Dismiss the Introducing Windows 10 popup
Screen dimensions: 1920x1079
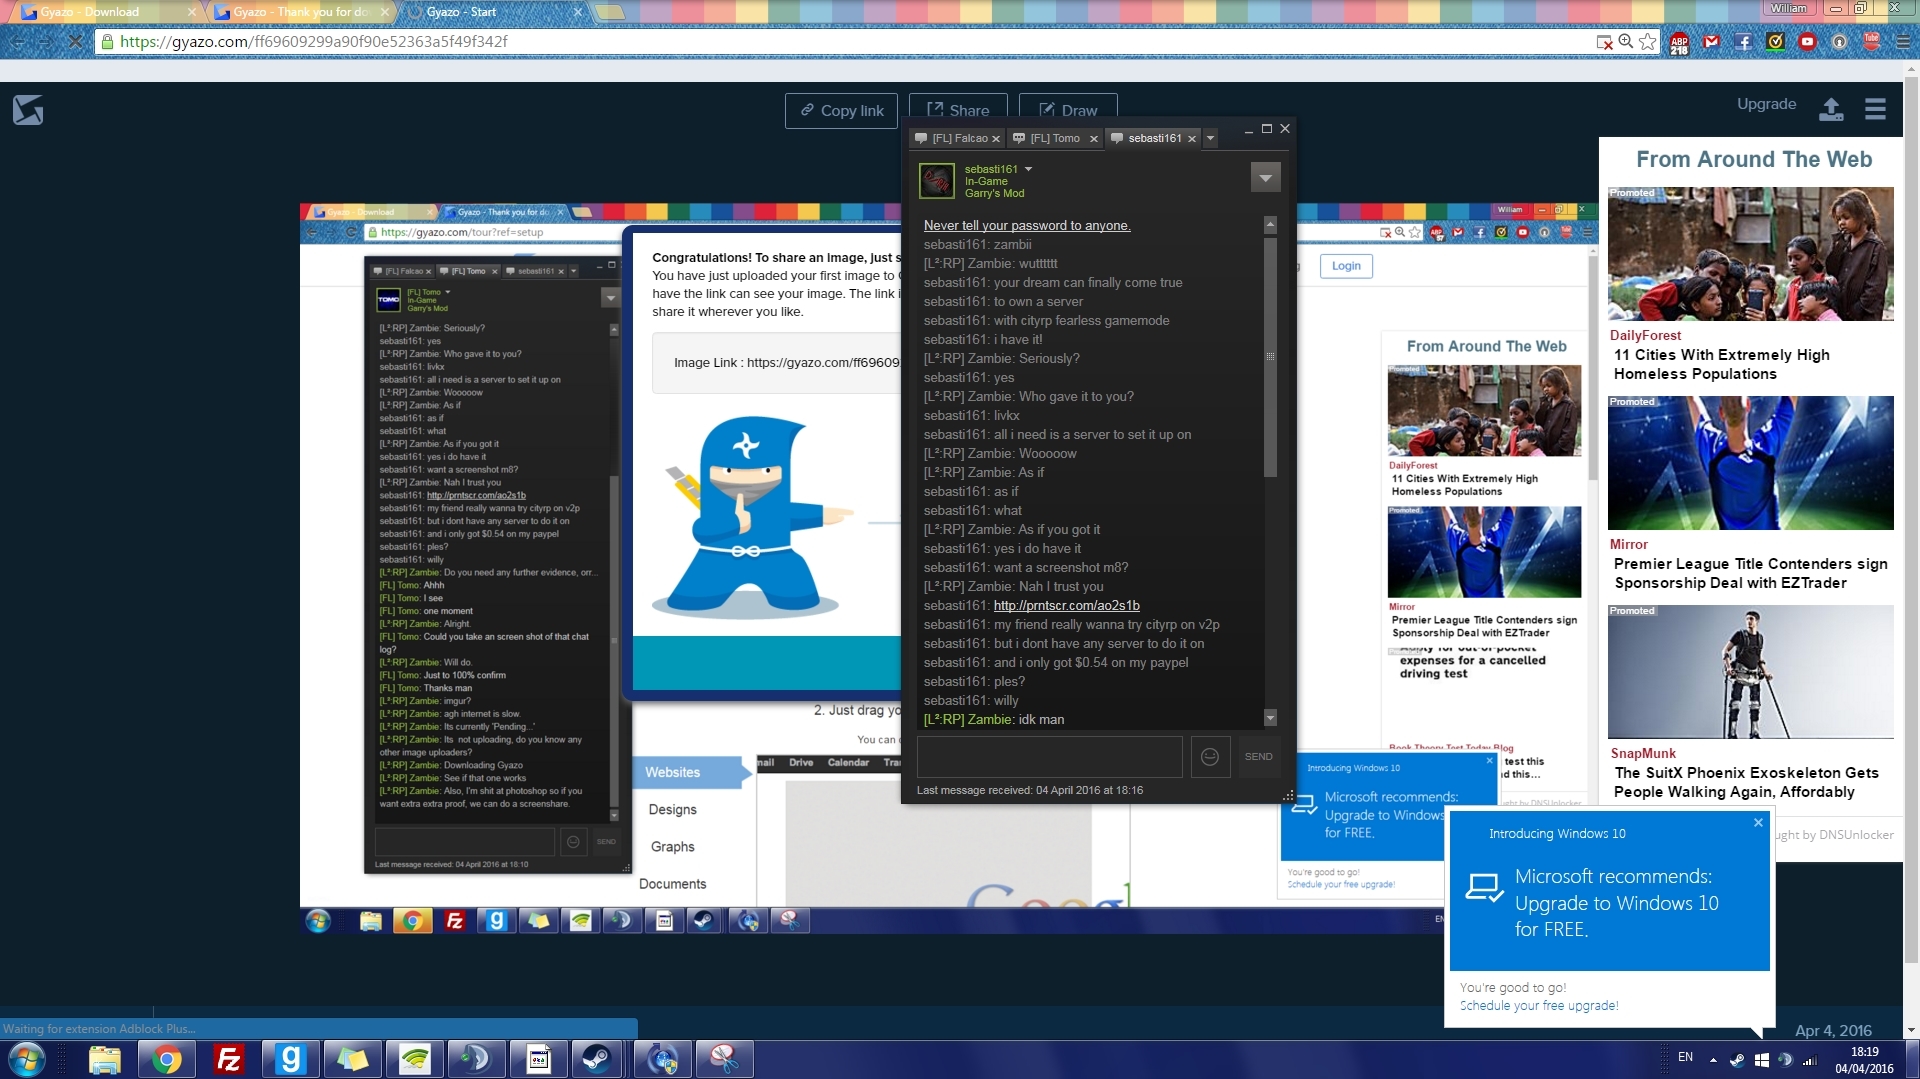pos(1758,823)
